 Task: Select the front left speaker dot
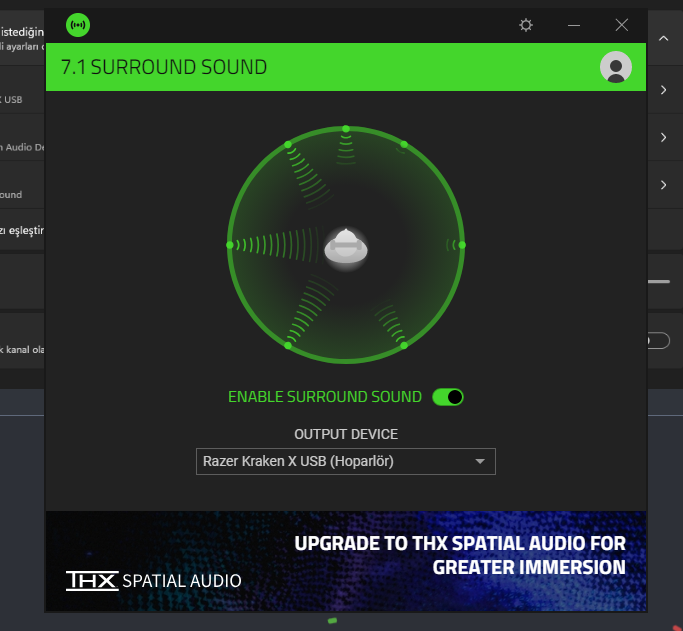point(288,145)
